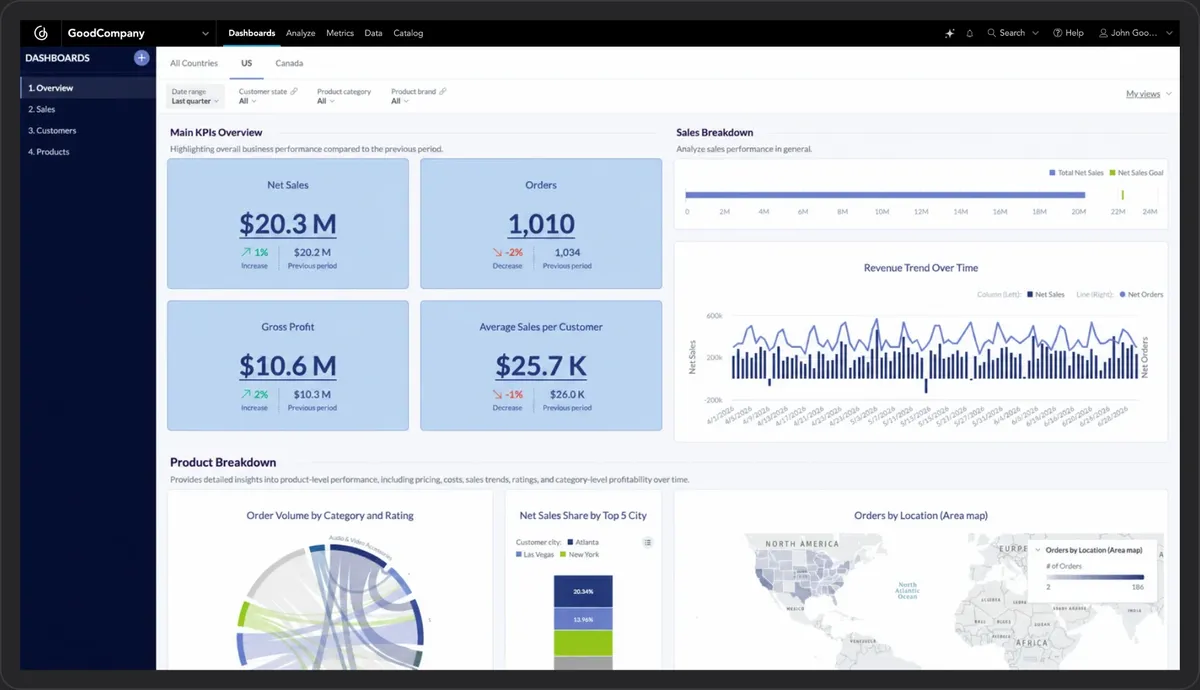Go to the Dashboards top menu
The height and width of the screenshot is (690, 1200).
pyautogui.click(x=251, y=33)
